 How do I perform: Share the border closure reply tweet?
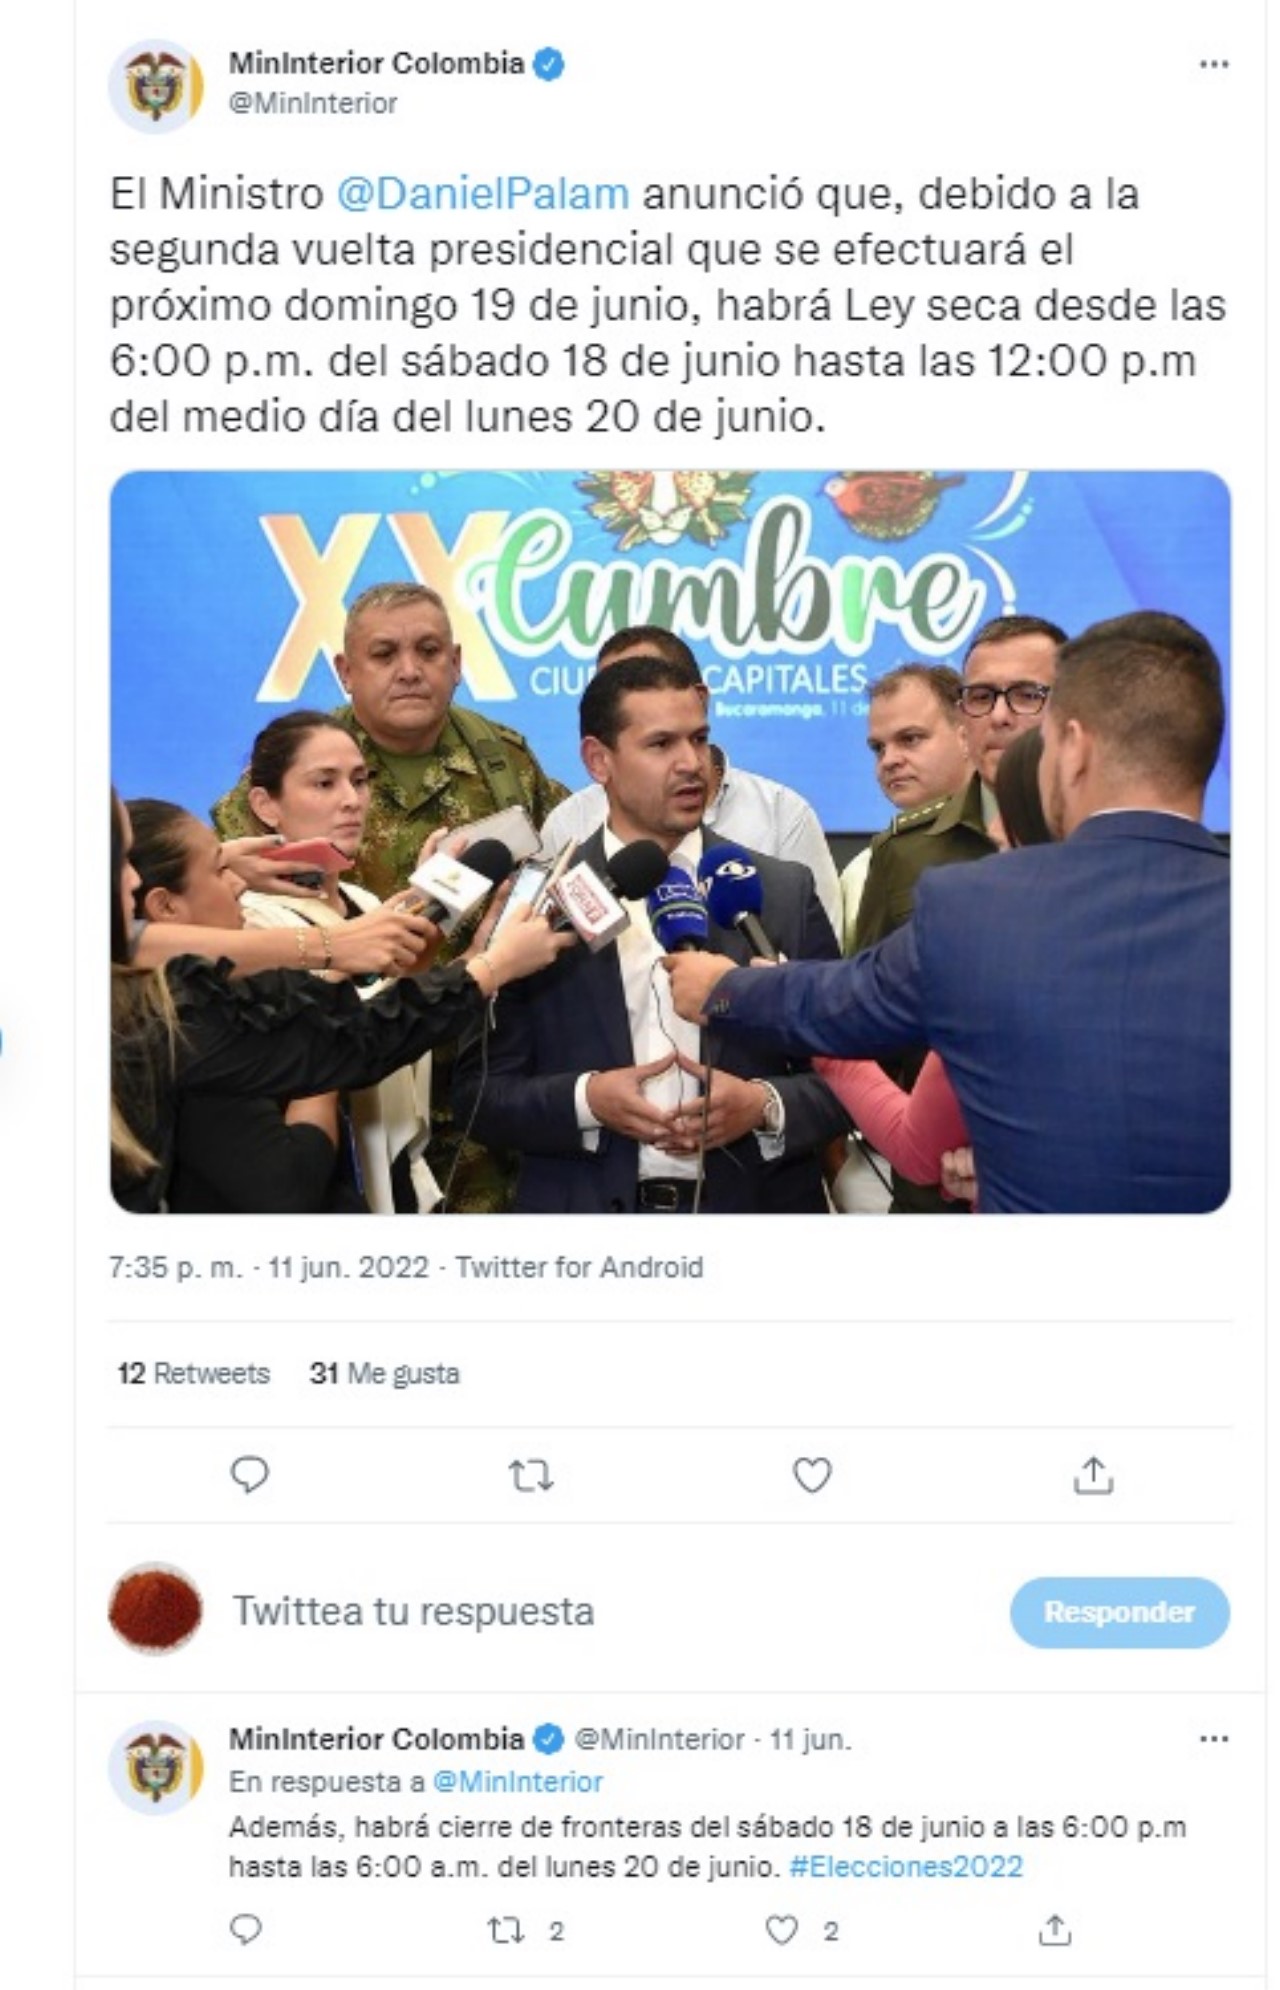[x=1055, y=1929]
